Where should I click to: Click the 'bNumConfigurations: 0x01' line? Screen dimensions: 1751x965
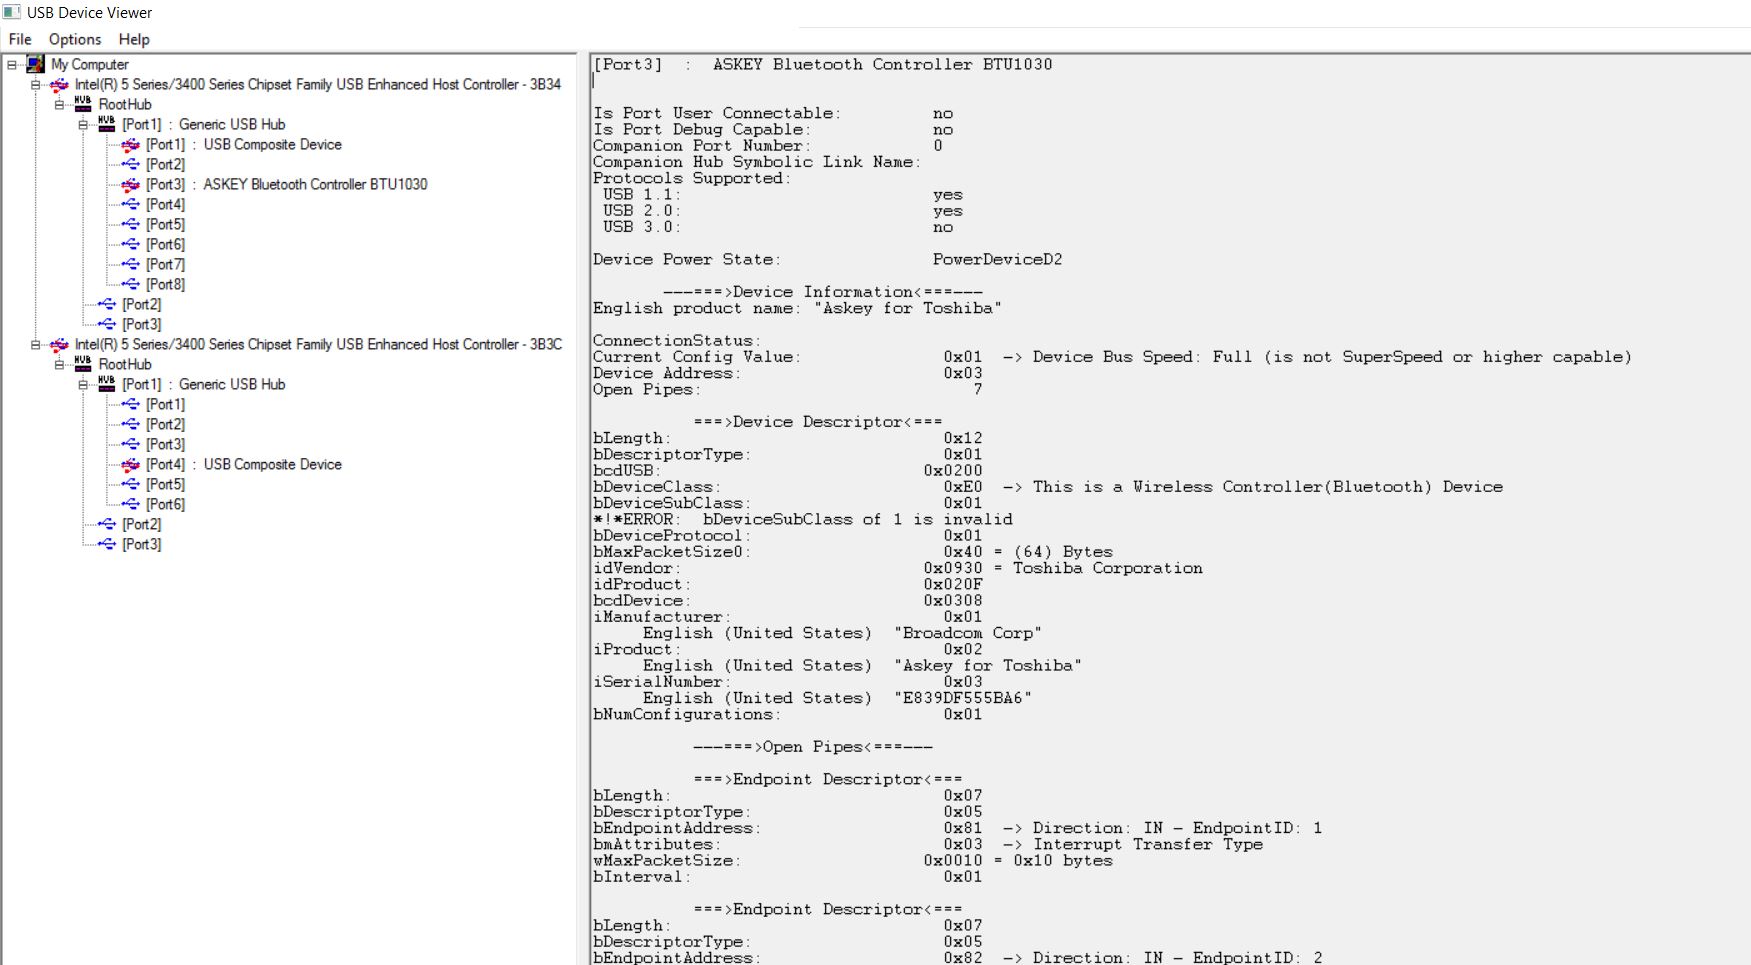pyautogui.click(x=787, y=714)
